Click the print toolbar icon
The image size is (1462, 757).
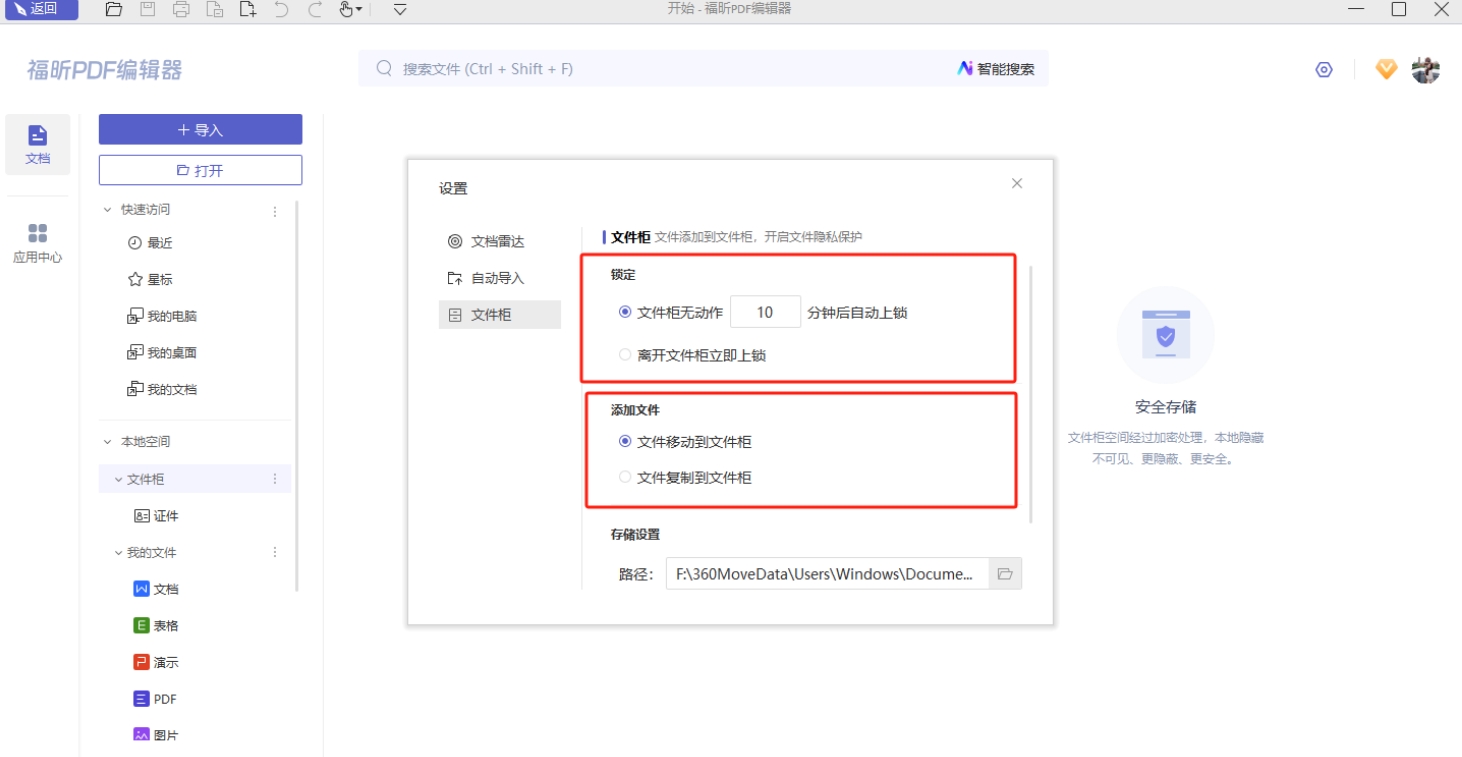point(181,10)
